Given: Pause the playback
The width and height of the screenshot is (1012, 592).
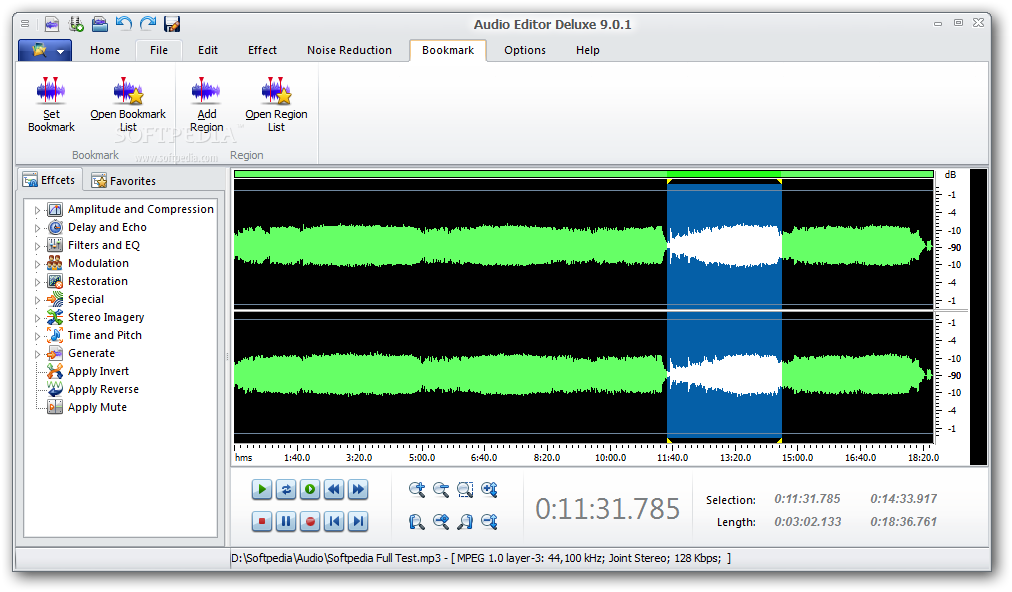Looking at the screenshot, I should 286,521.
